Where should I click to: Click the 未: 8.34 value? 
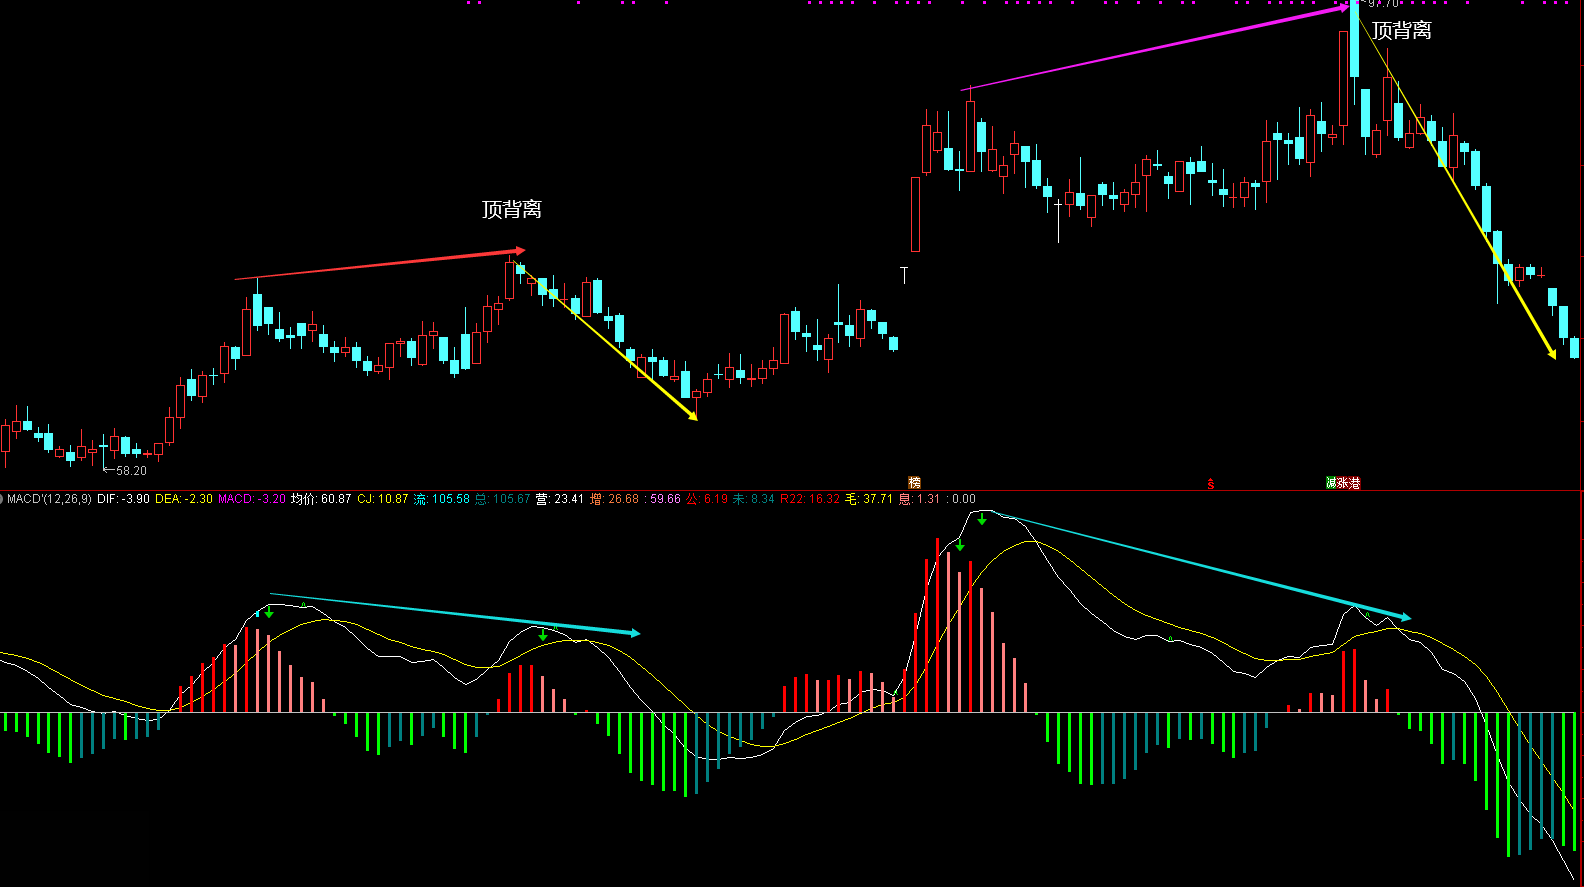click(x=754, y=499)
